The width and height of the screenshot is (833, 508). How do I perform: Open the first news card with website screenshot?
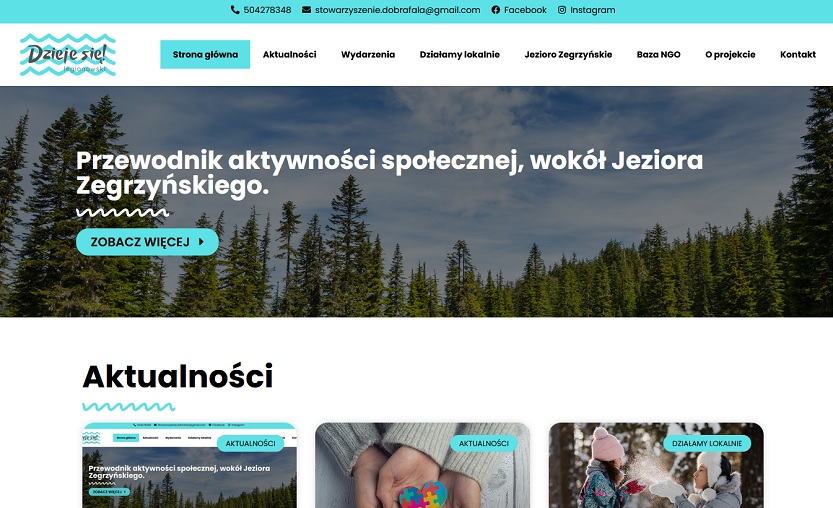[x=190, y=465]
